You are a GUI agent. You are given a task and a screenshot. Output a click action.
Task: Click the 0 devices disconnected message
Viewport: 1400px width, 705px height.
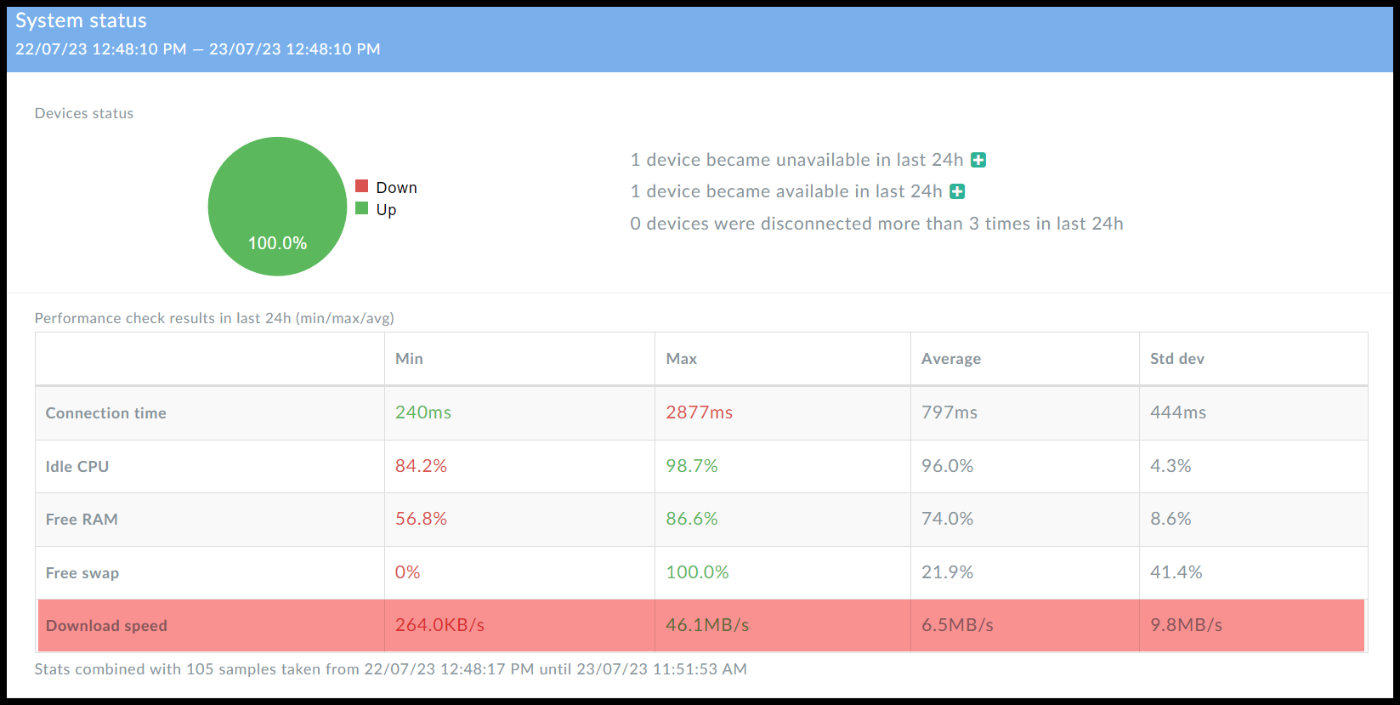[876, 224]
